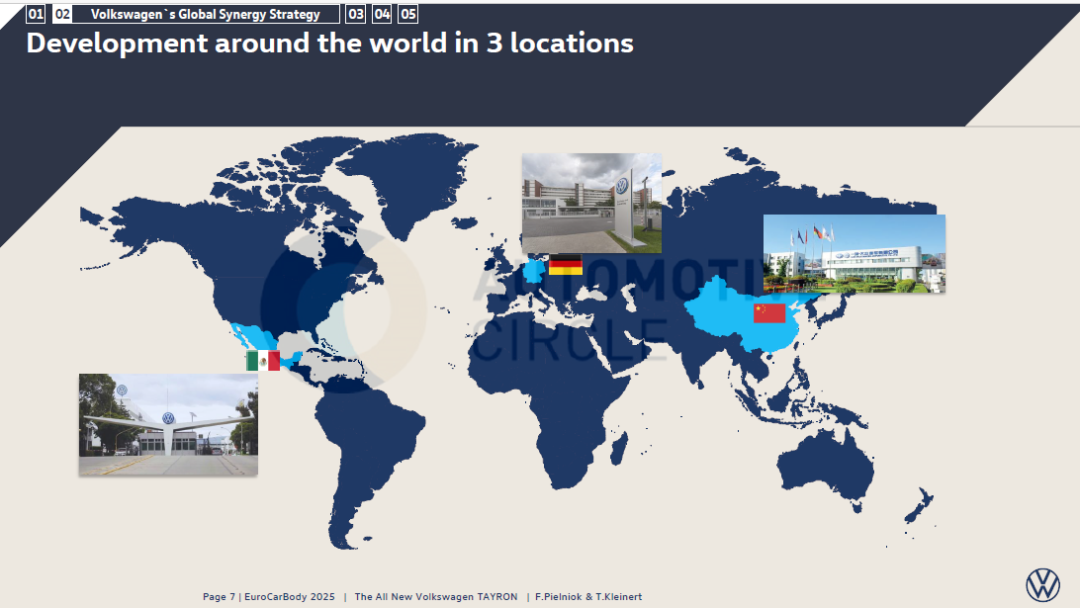1080x608 pixels.
Task: Go to section 03 tab
Action: click(x=355, y=14)
